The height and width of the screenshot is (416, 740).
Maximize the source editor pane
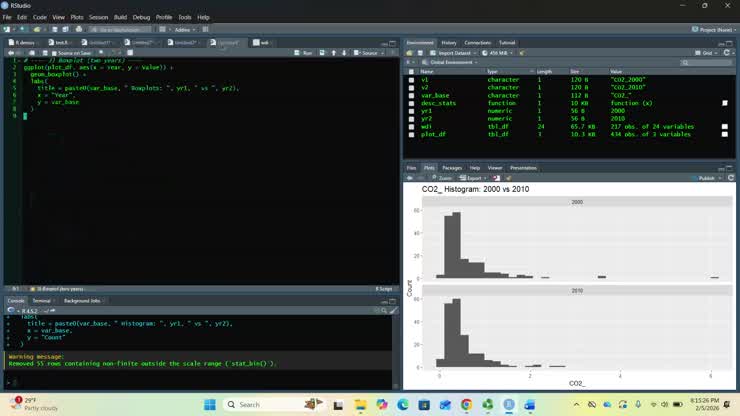(393, 43)
